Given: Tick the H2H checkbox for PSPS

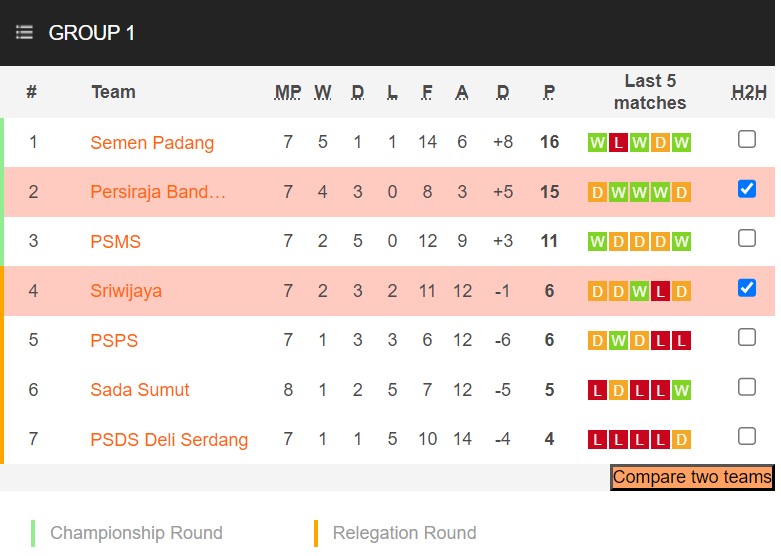Looking at the screenshot, I should click(747, 337).
